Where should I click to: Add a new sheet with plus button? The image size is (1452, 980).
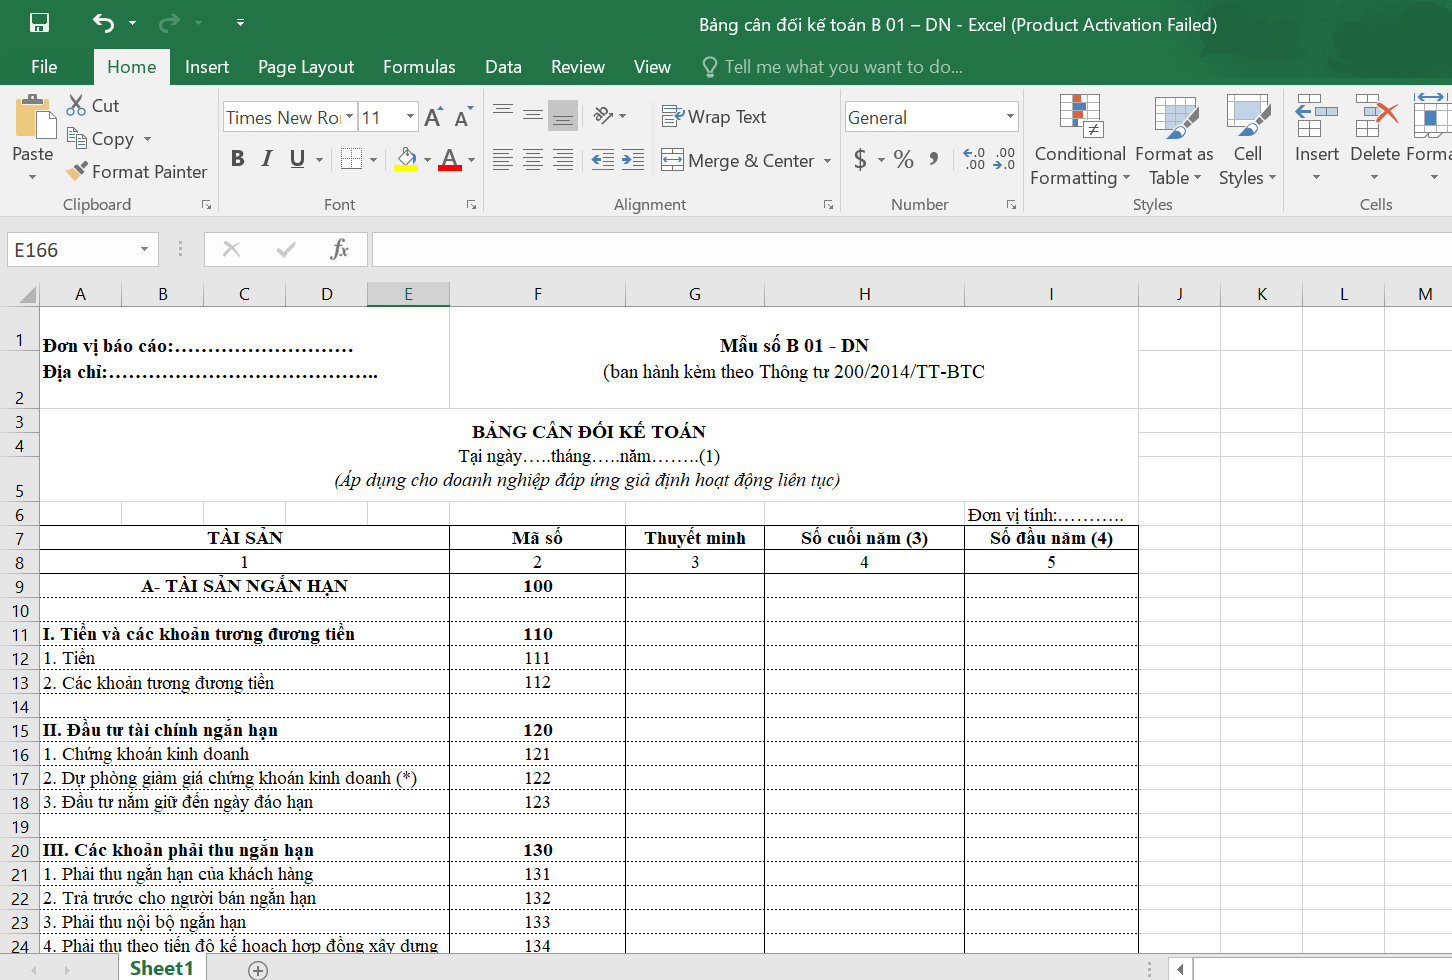tap(258, 970)
